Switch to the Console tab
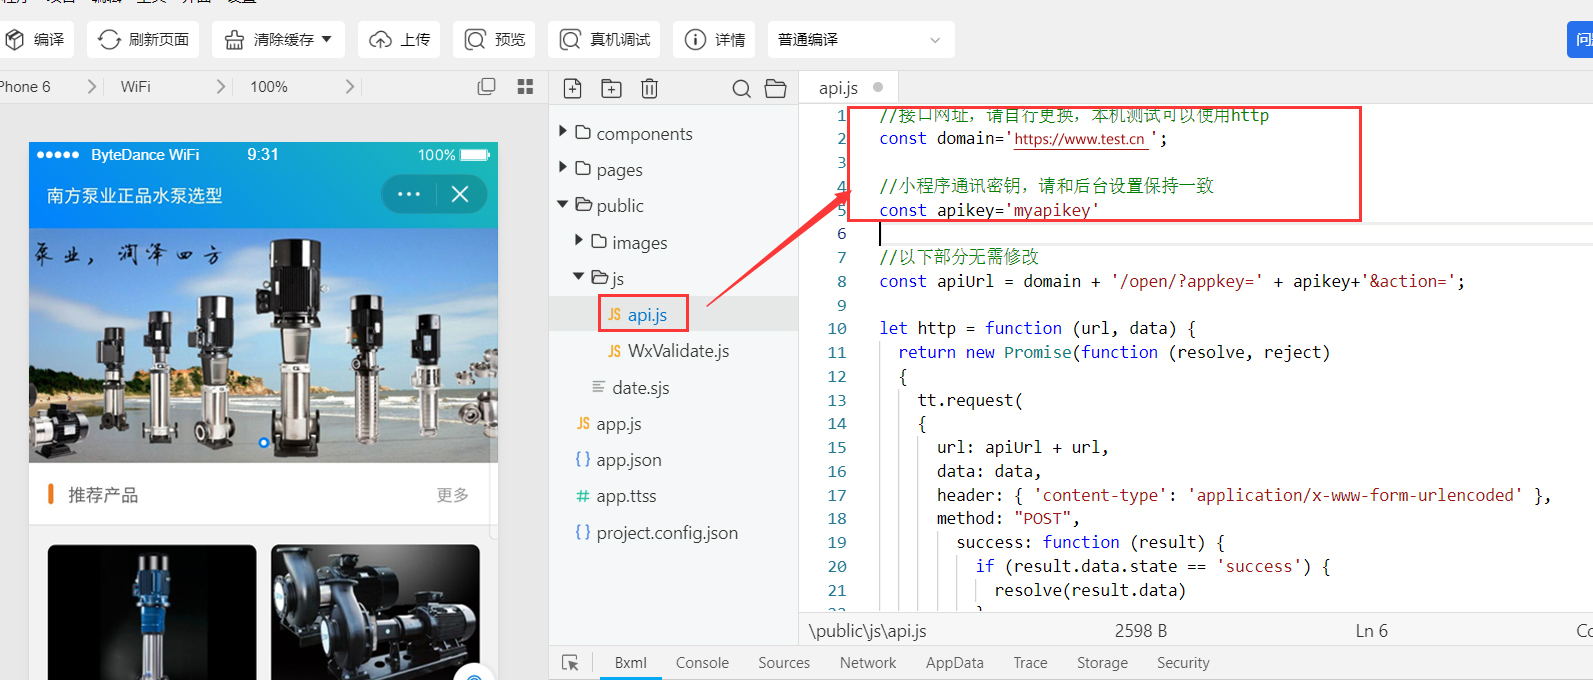 tap(702, 663)
